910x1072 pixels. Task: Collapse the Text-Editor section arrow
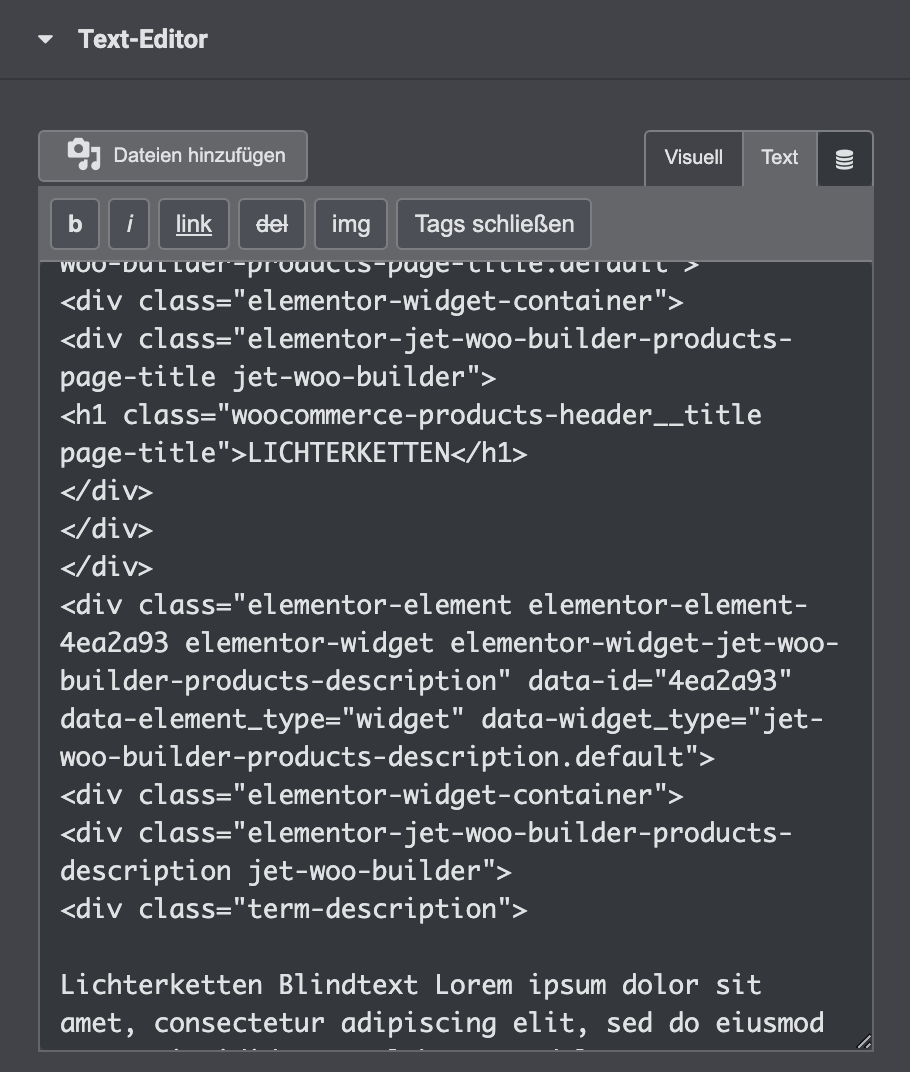point(46,40)
